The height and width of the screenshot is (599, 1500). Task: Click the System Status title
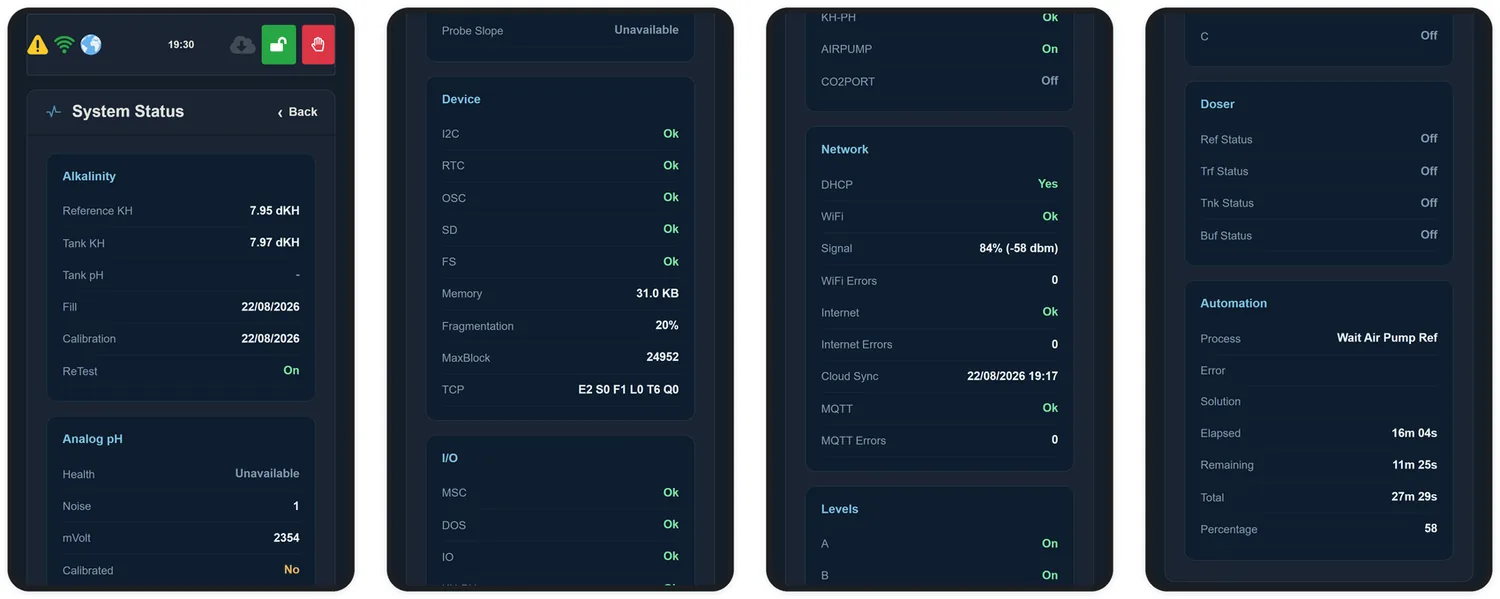(128, 111)
